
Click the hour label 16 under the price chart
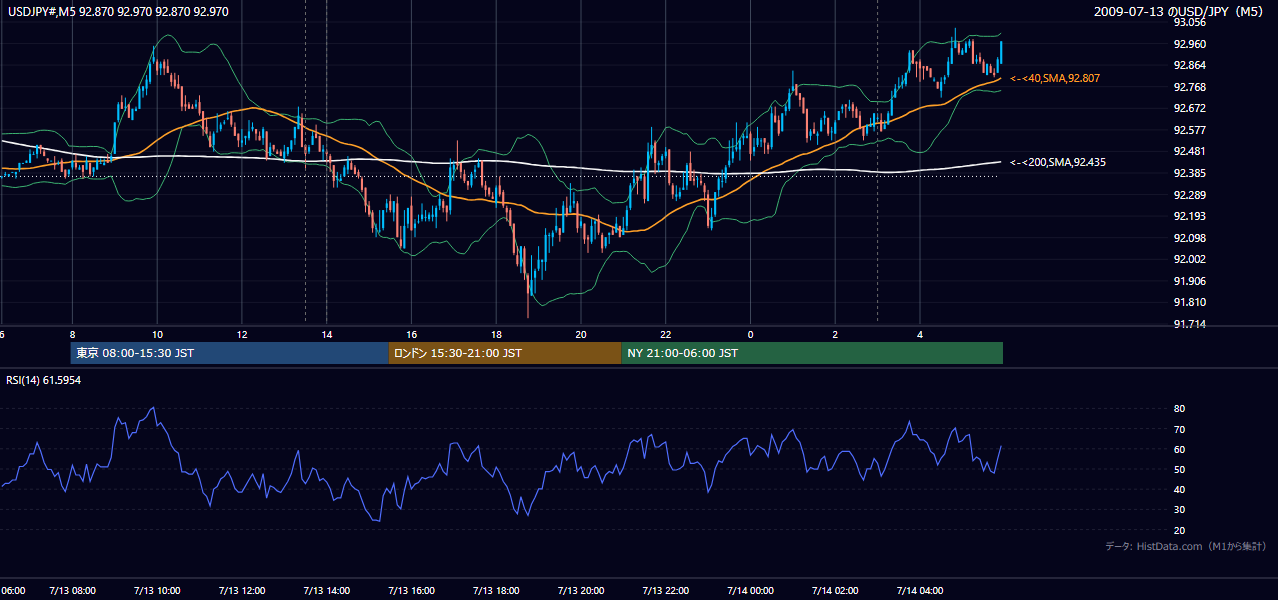pyautogui.click(x=411, y=334)
